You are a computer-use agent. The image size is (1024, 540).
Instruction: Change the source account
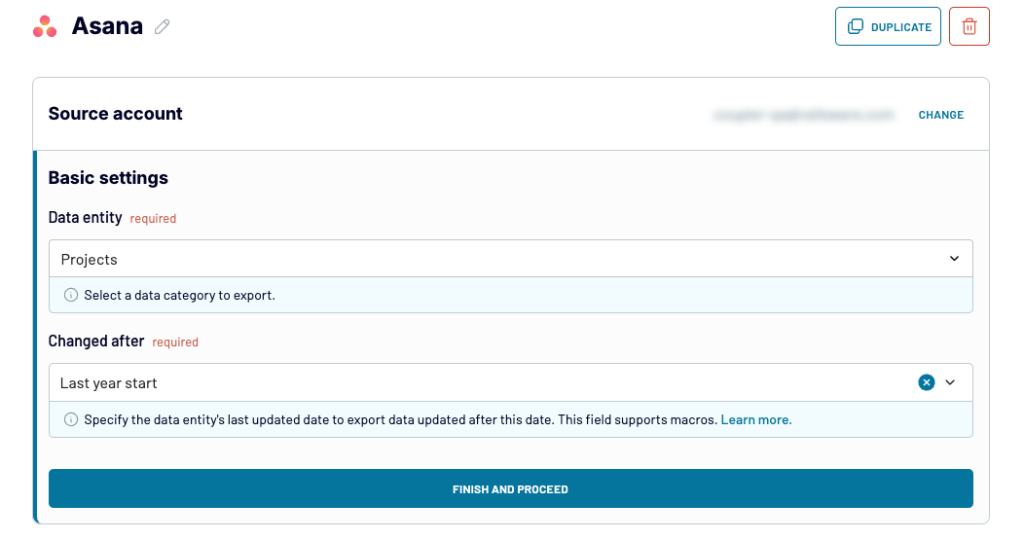[940, 115]
